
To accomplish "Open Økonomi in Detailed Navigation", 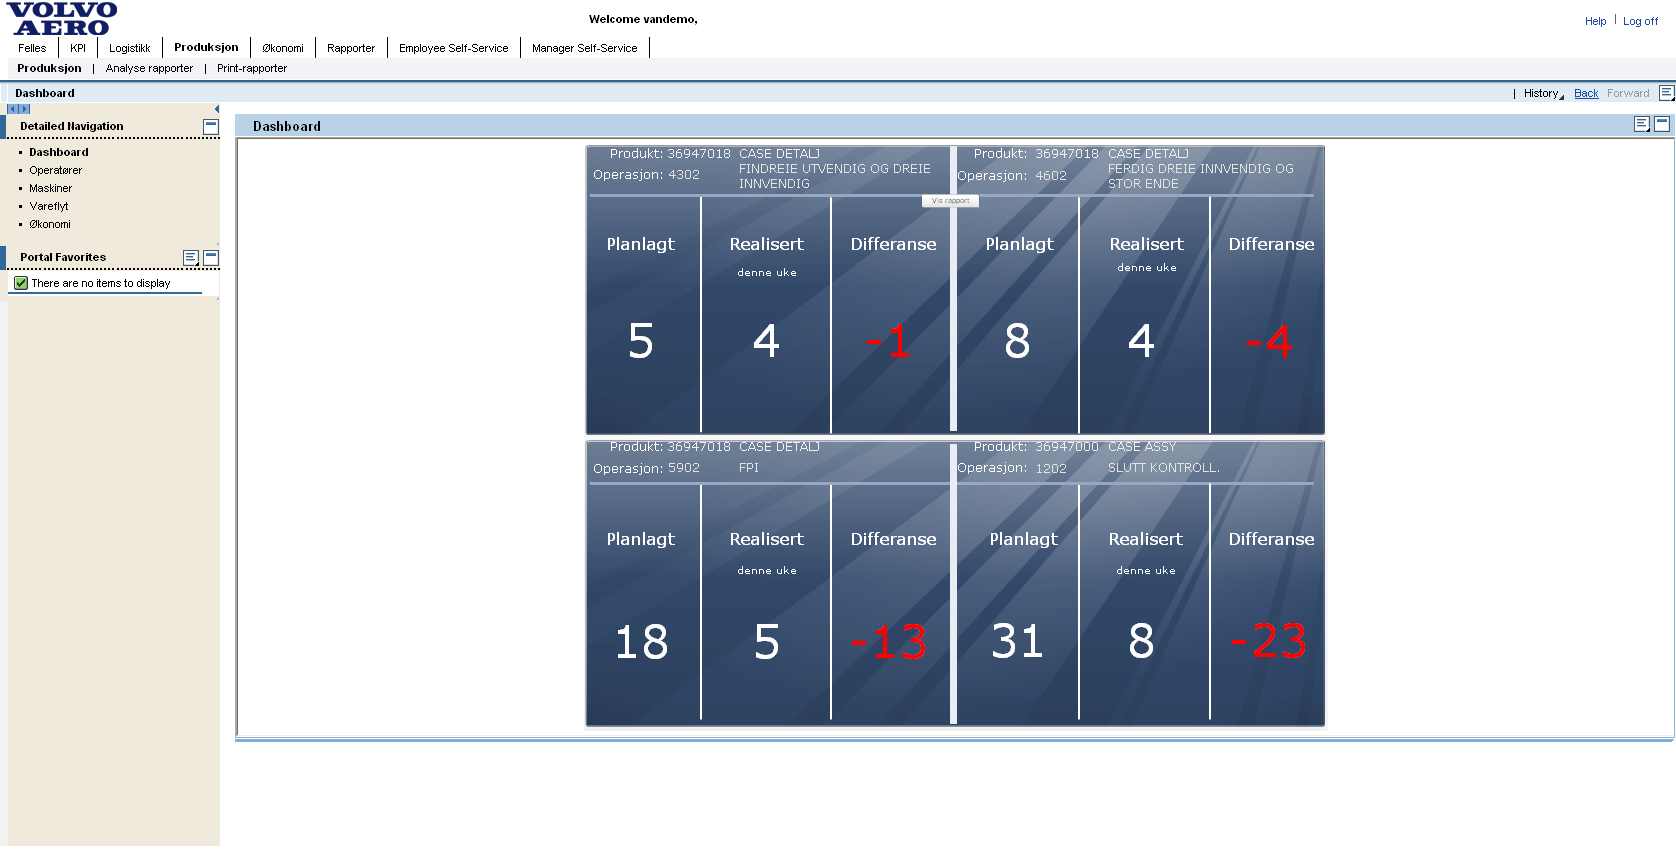I will coord(50,224).
